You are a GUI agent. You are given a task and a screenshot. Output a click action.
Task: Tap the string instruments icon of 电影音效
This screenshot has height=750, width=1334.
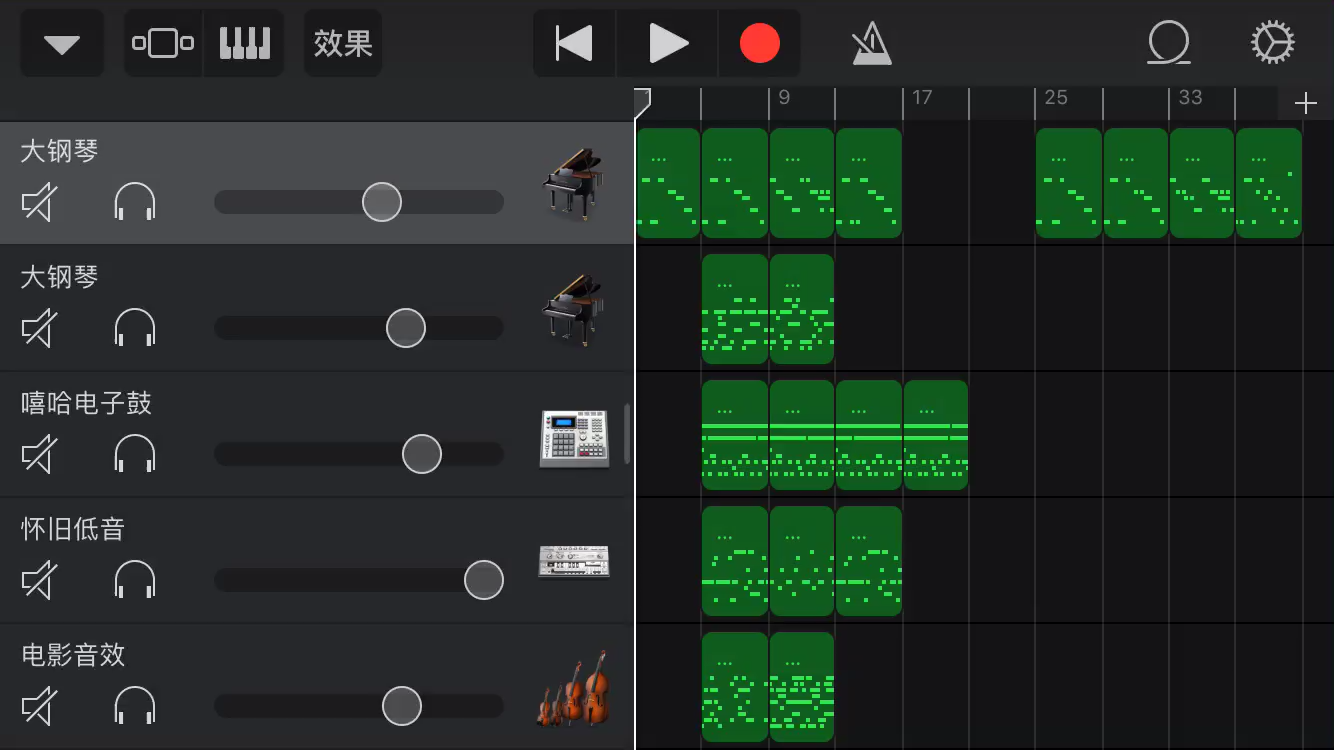[573, 688]
